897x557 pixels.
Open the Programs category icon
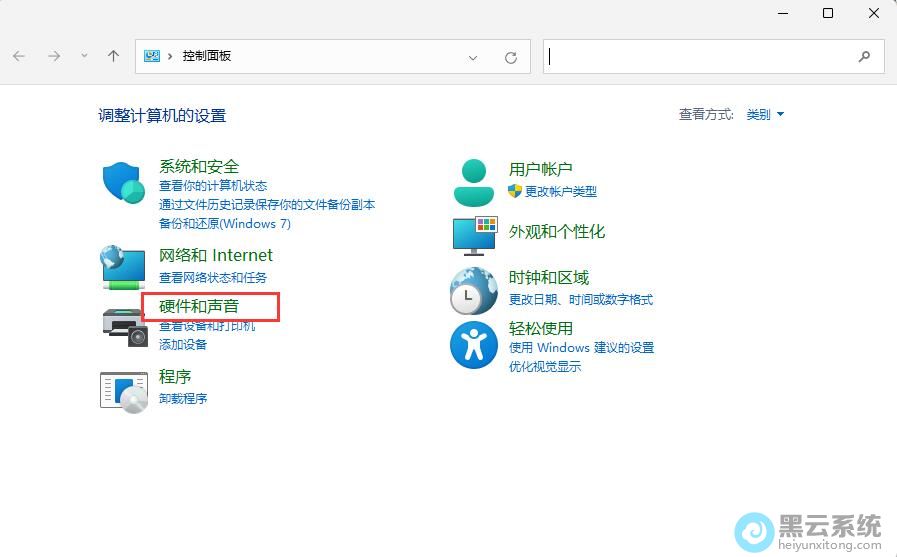pyautogui.click(x=124, y=390)
